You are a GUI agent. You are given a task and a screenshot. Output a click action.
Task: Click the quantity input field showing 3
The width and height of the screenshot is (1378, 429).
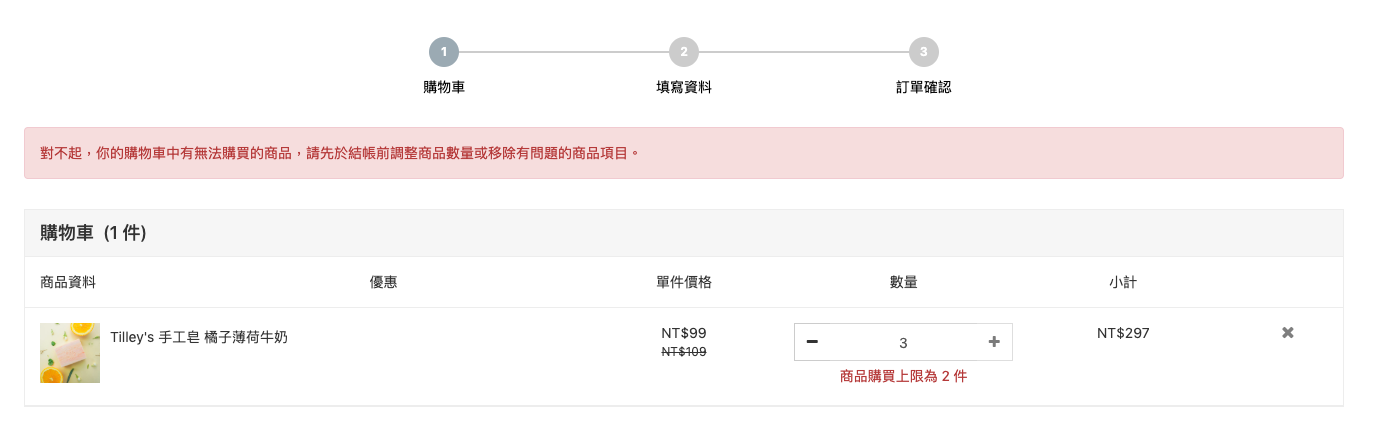click(903, 342)
